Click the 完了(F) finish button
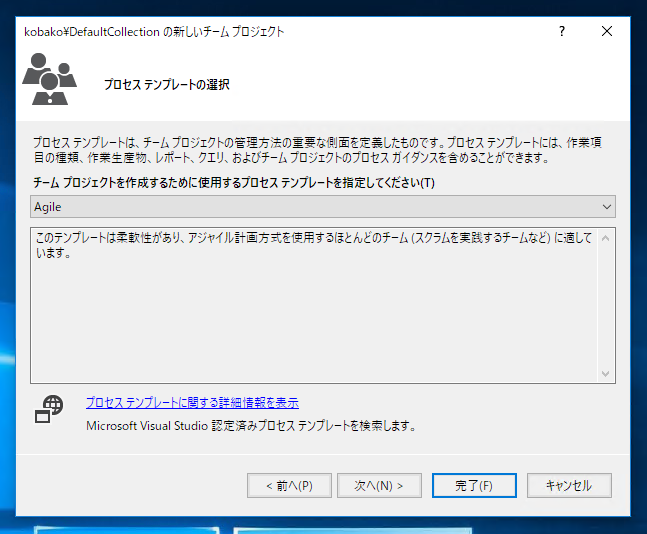 pos(474,486)
